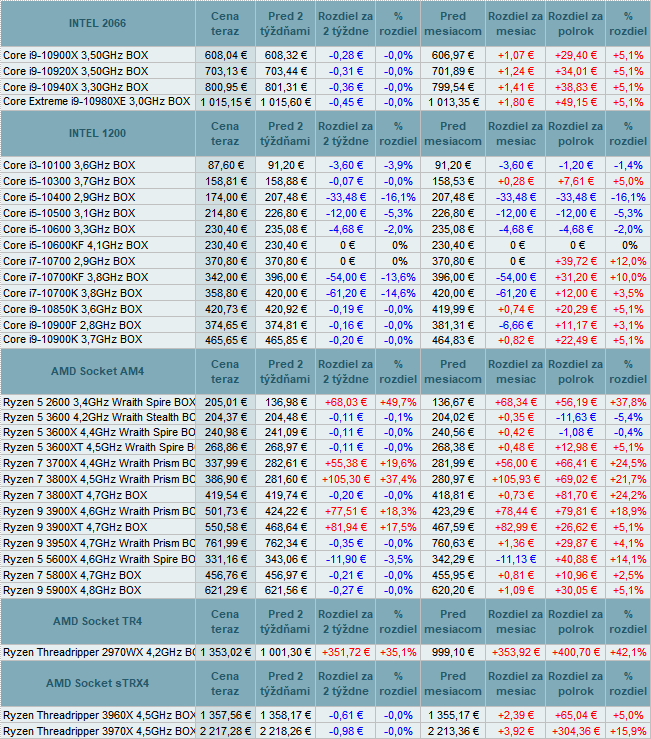651x739 pixels.
Task: Click the AMD Socket sTRX4 section header
Action: (x=97, y=684)
